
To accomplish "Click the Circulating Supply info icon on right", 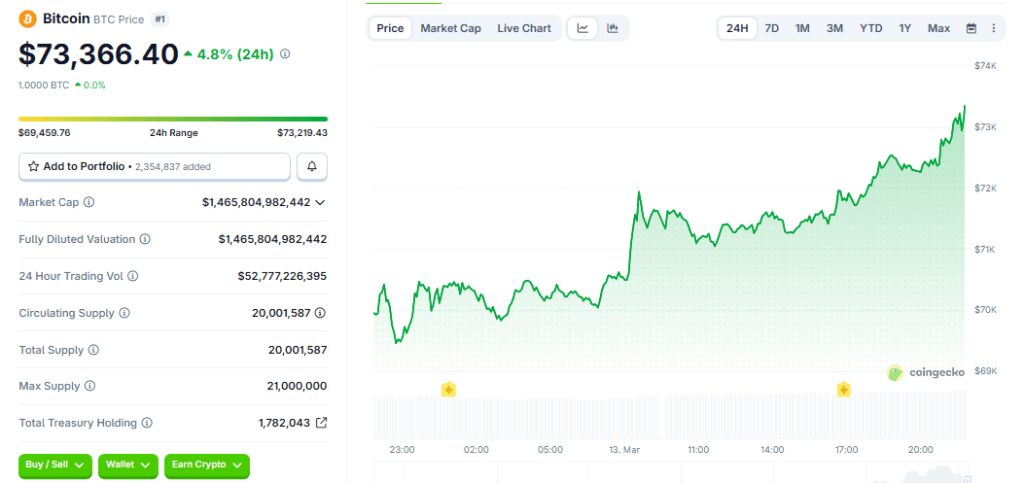I will pos(320,313).
